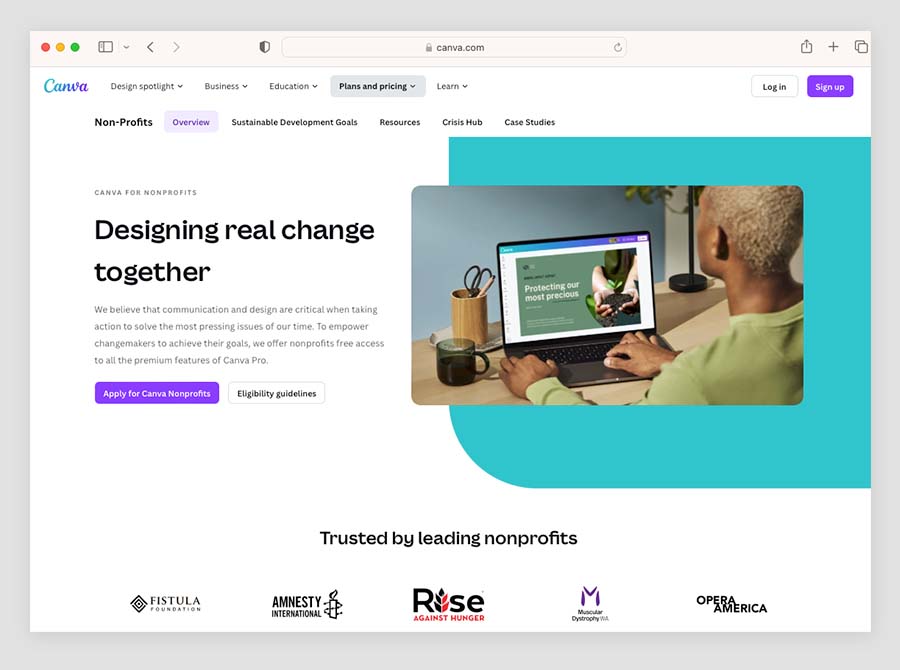Click the Sign up button
The image size is (900, 670).
tap(830, 87)
